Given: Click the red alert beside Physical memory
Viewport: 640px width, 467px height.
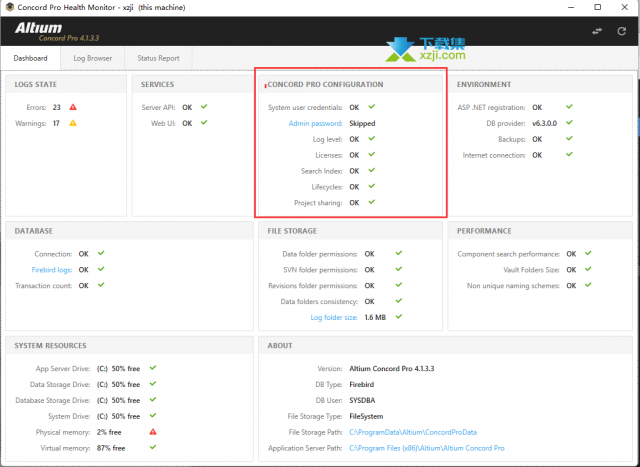Looking at the screenshot, I should (x=153, y=431).
